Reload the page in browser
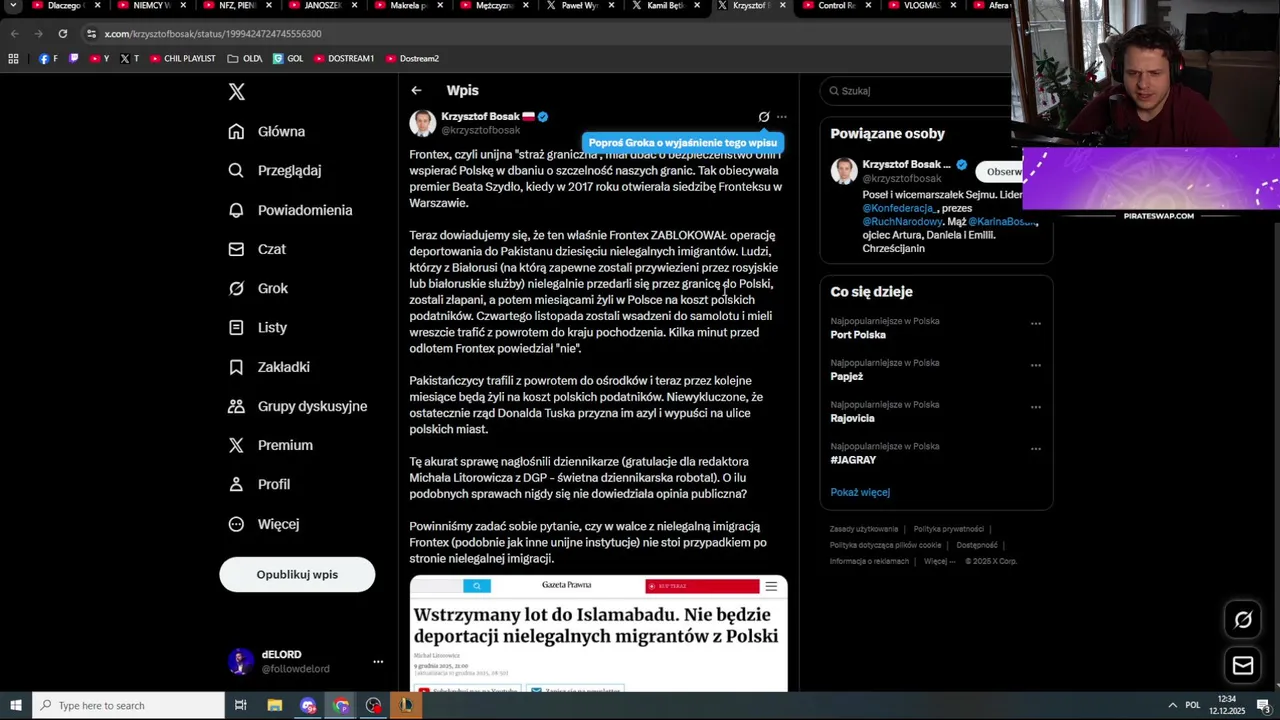 (x=62, y=33)
